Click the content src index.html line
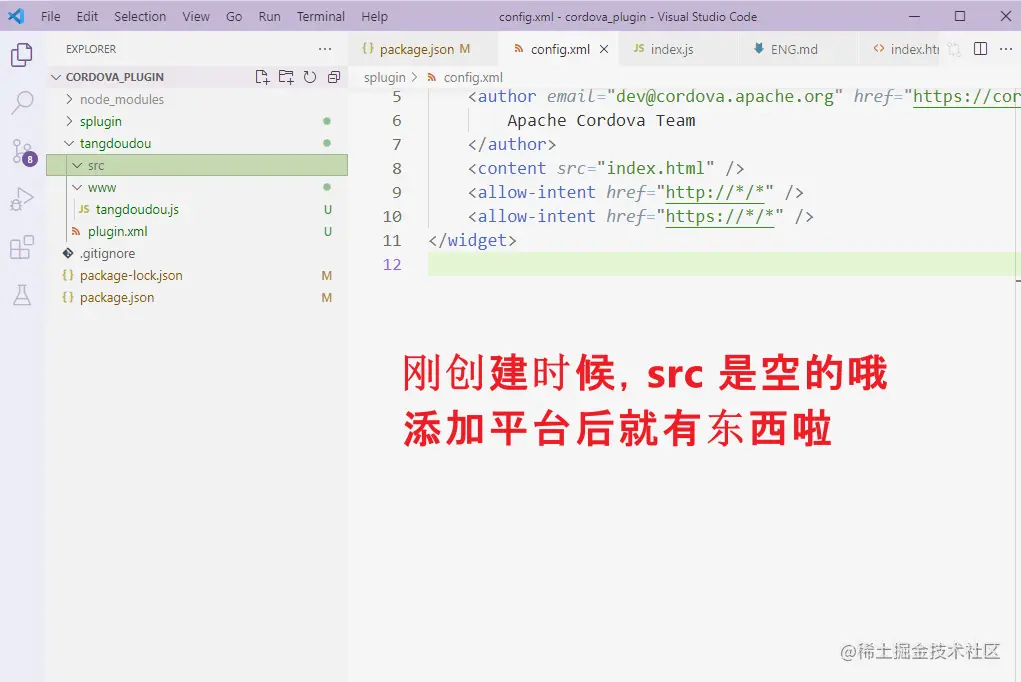Screen dimensions: 1021x682 606,168
